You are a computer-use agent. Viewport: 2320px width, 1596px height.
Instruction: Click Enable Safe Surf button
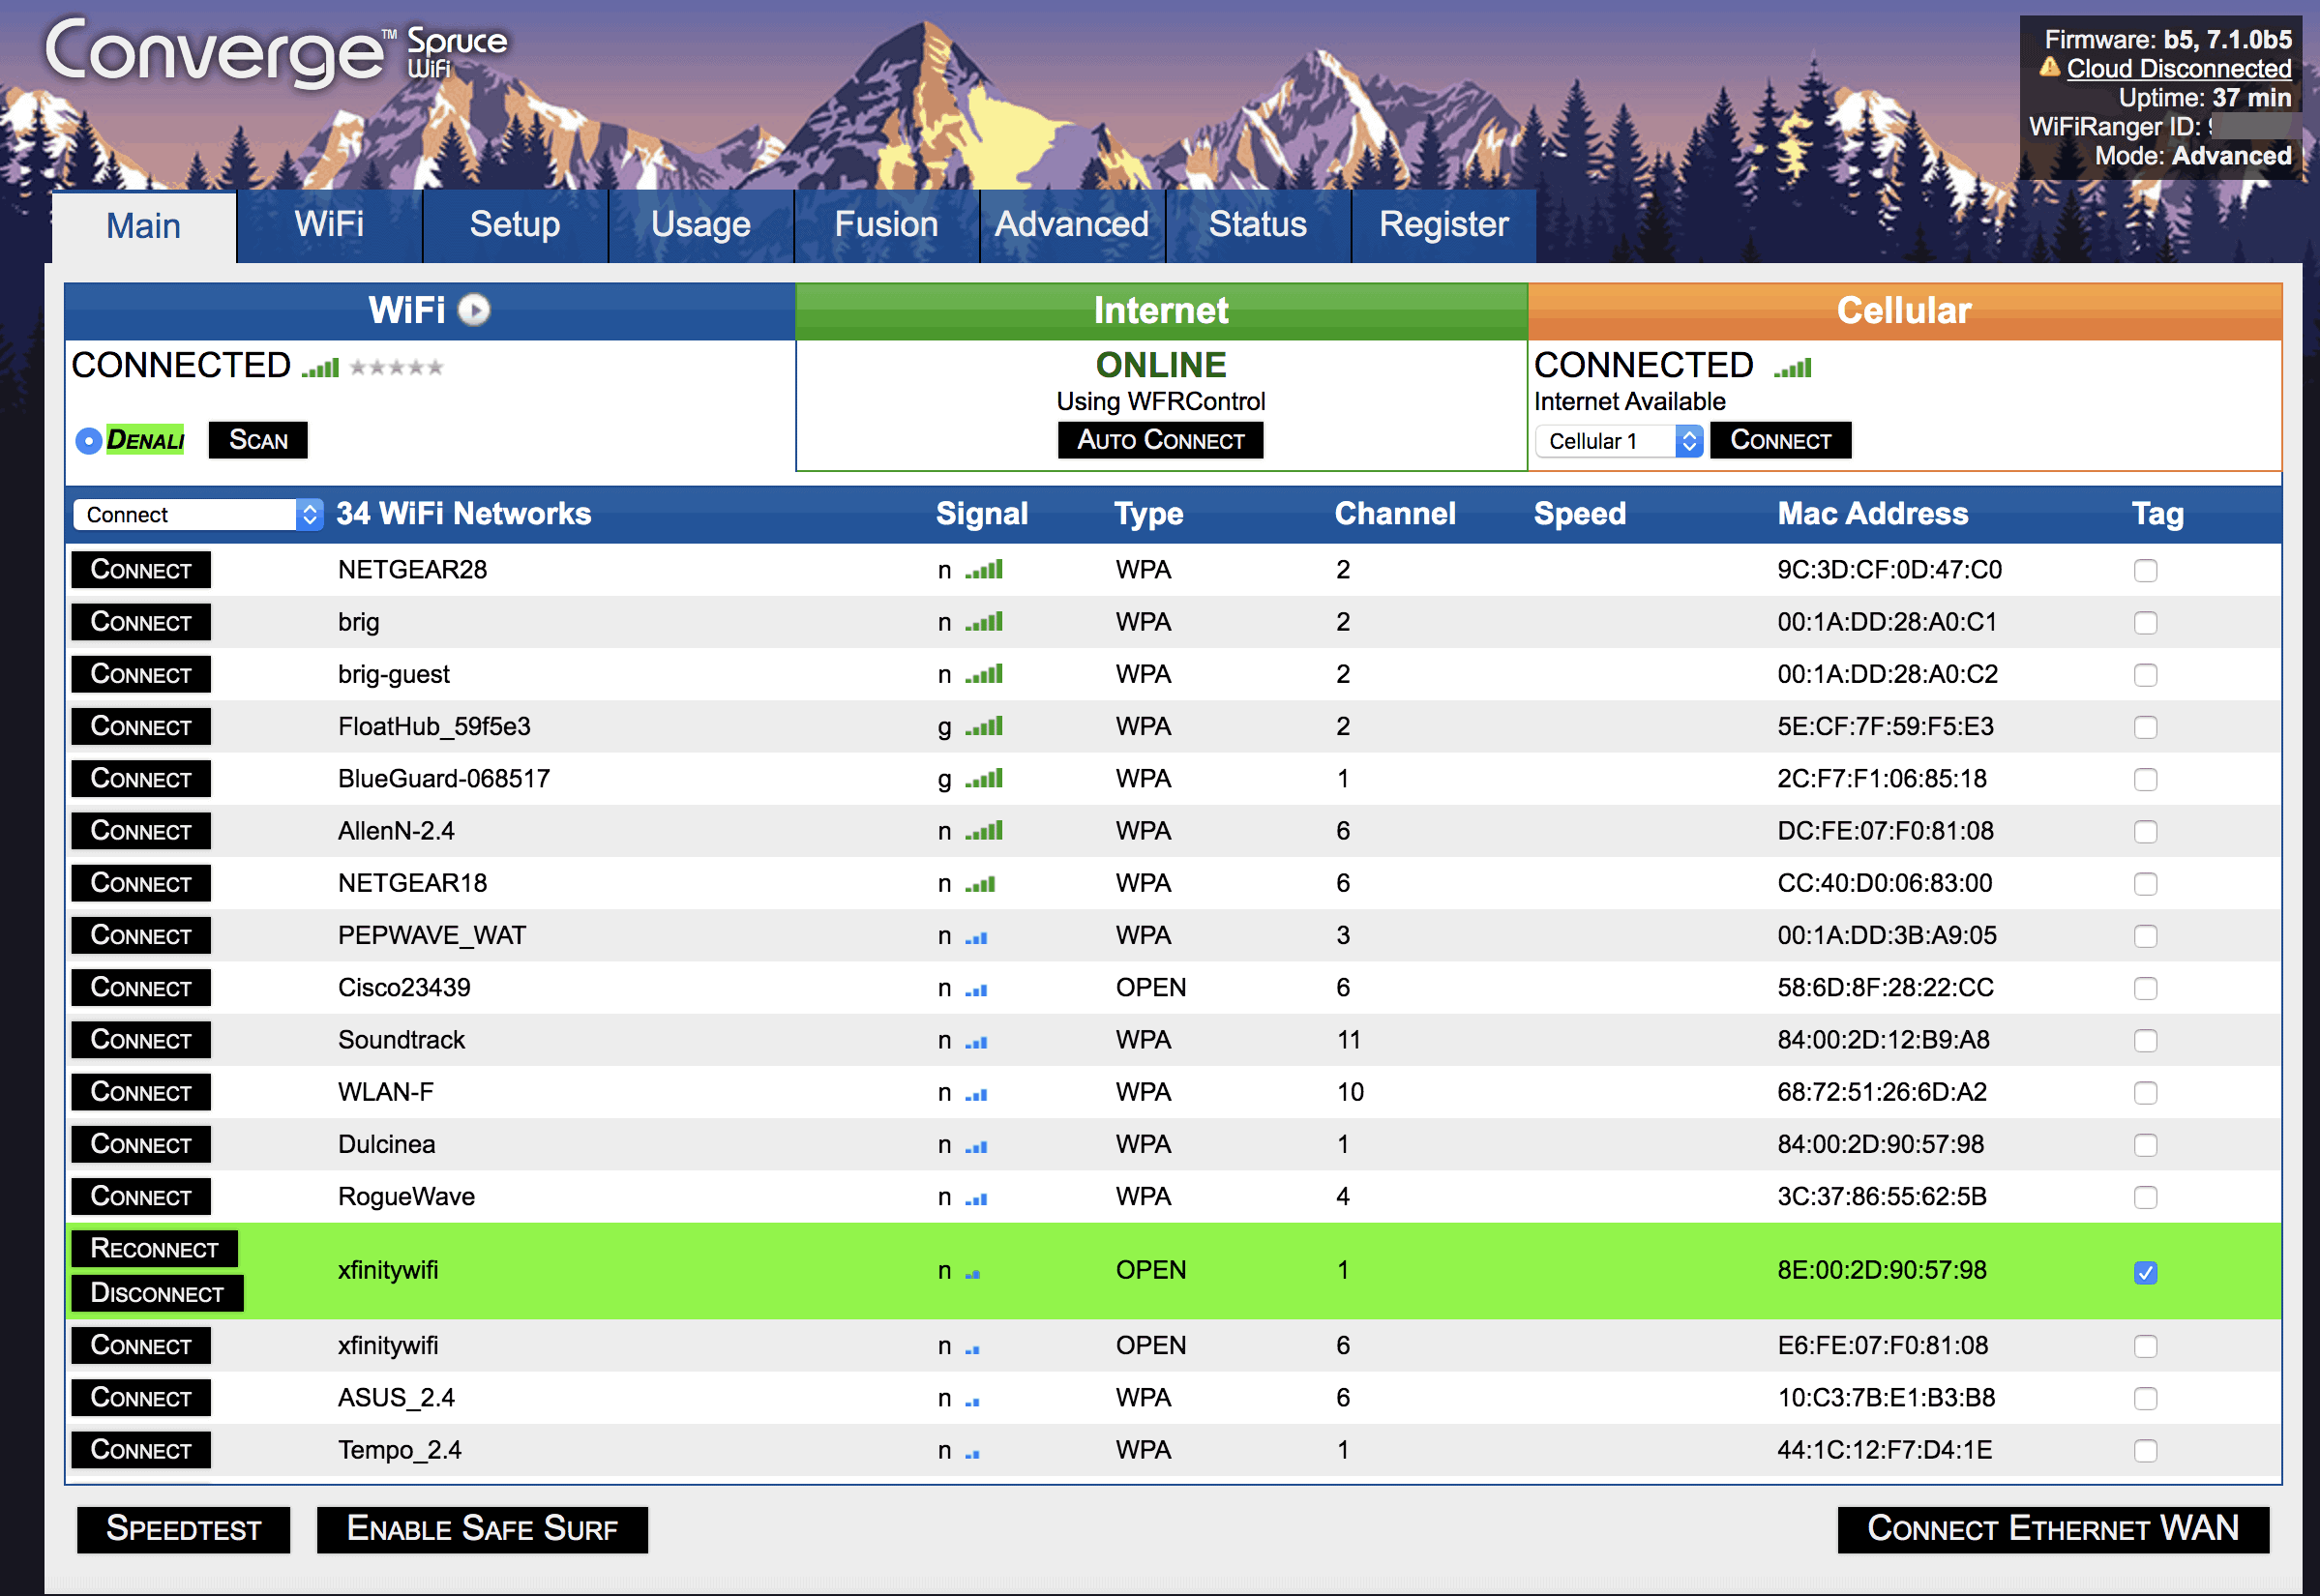pos(482,1529)
